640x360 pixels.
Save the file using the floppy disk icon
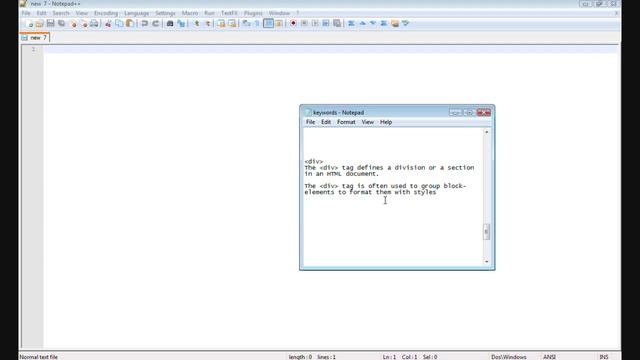(50, 24)
